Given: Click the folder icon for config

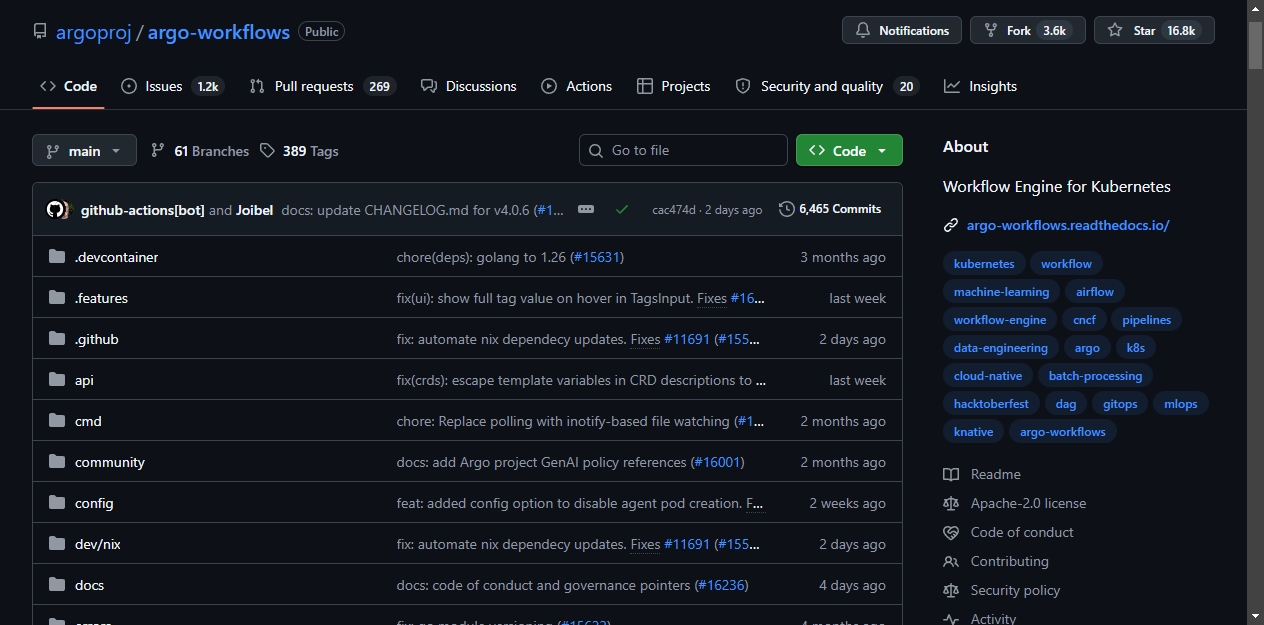Looking at the screenshot, I should coord(57,503).
